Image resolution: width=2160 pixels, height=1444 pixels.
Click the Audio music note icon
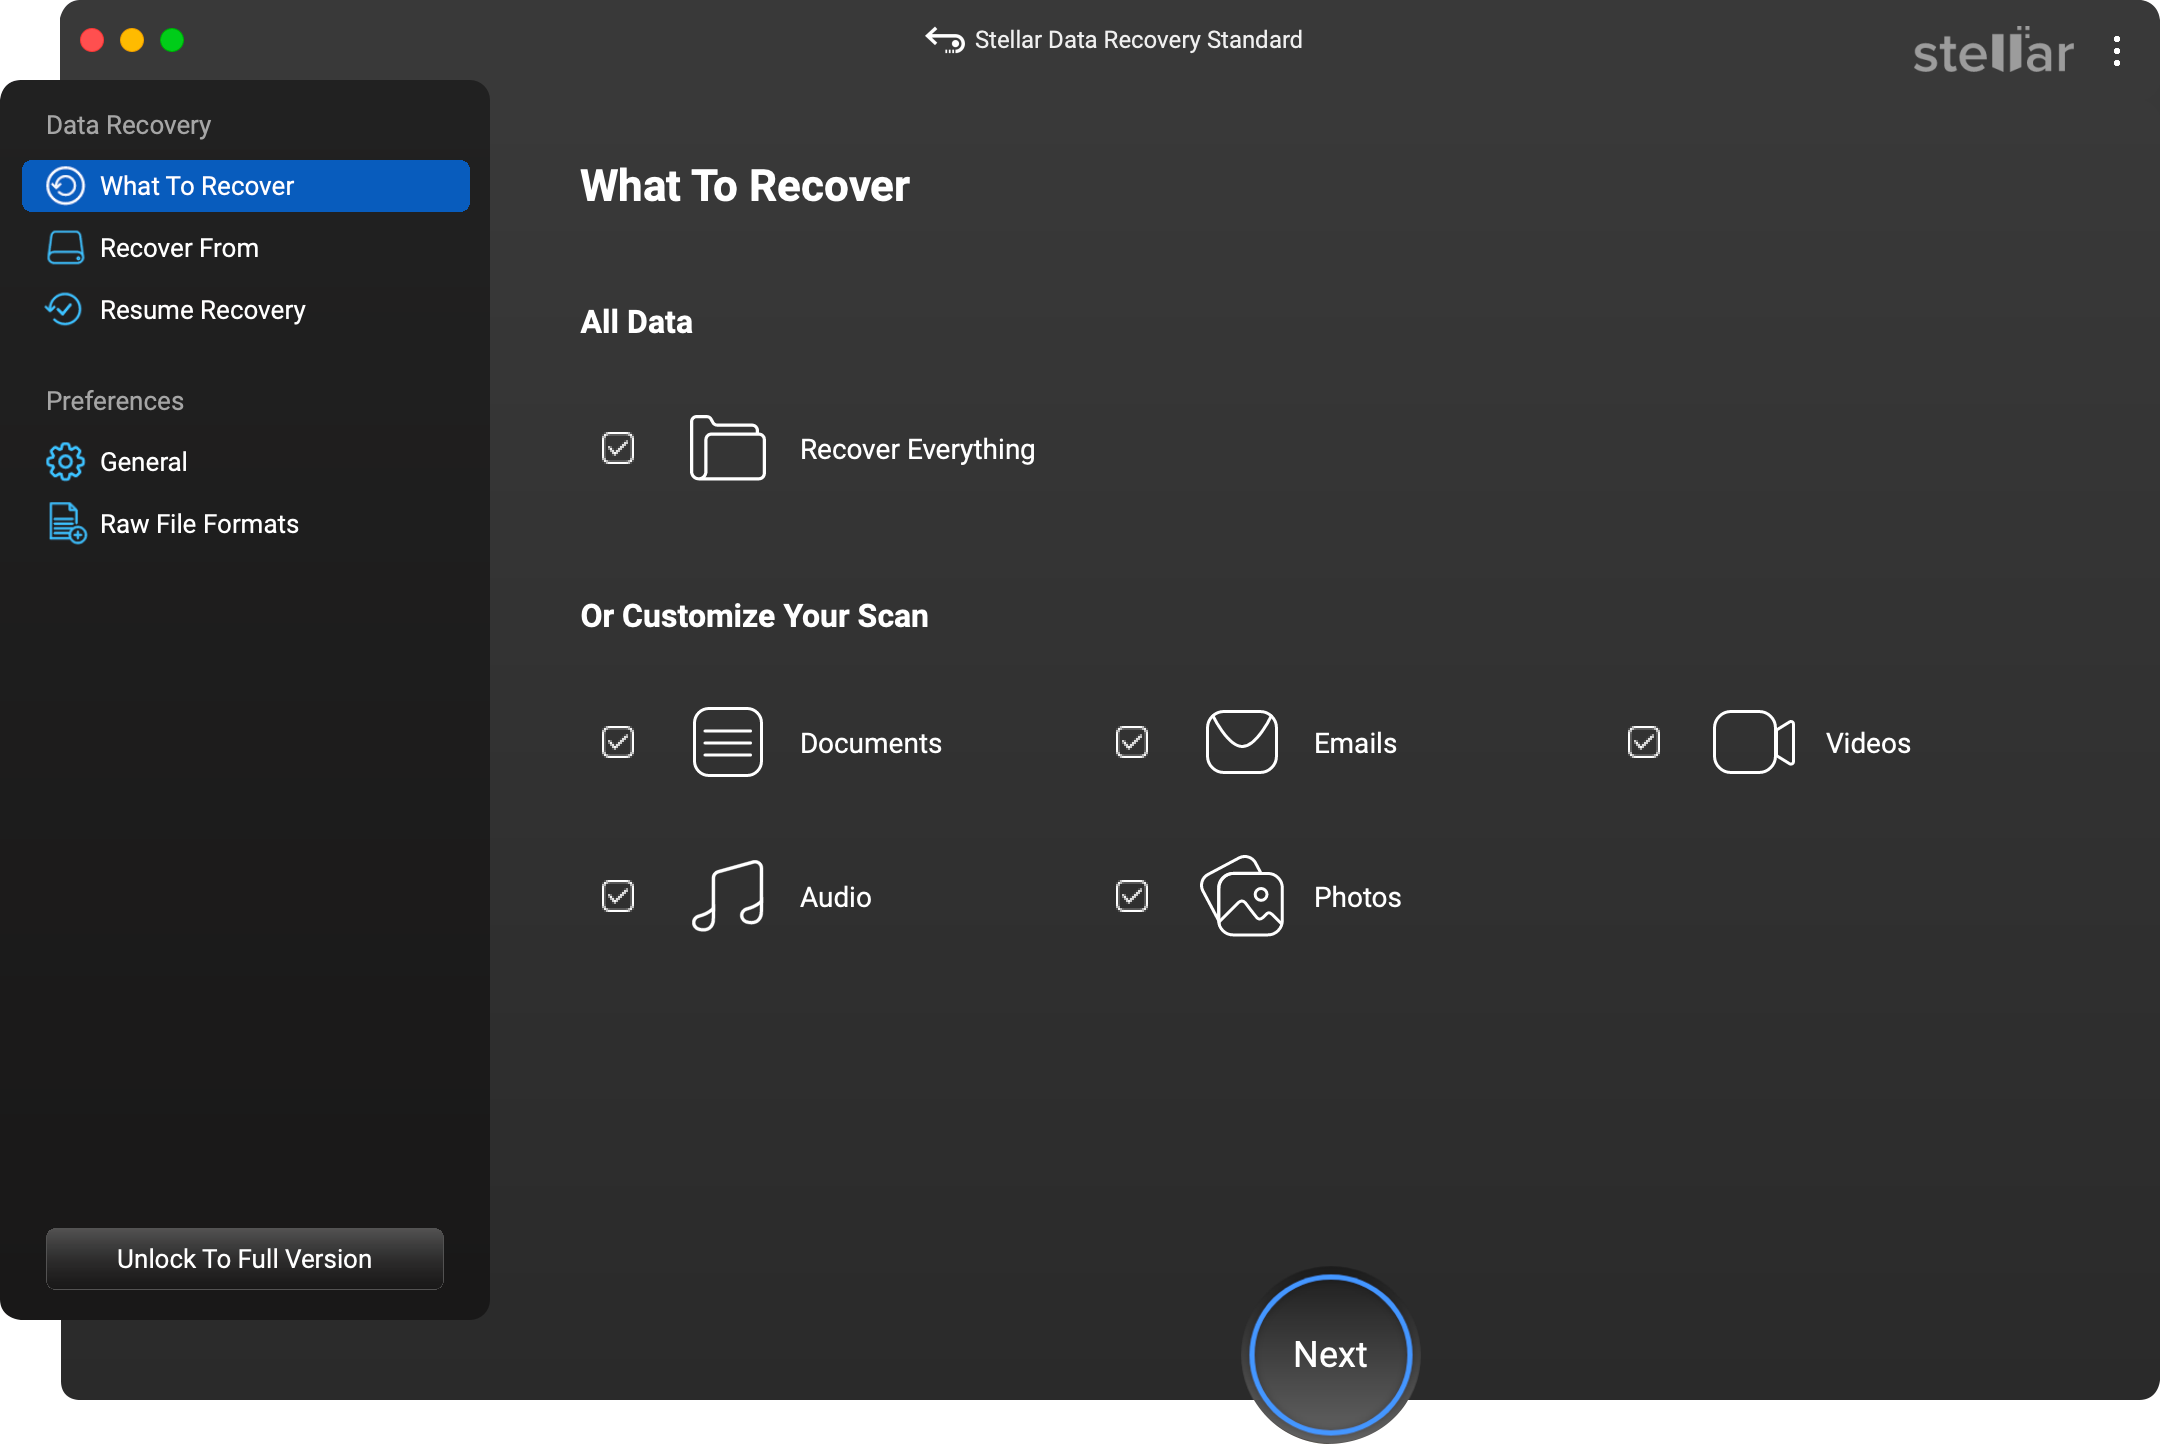point(727,896)
